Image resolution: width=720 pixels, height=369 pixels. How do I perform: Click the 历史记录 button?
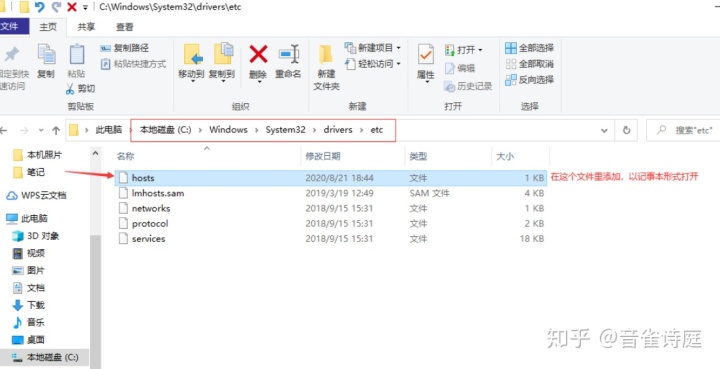point(468,86)
